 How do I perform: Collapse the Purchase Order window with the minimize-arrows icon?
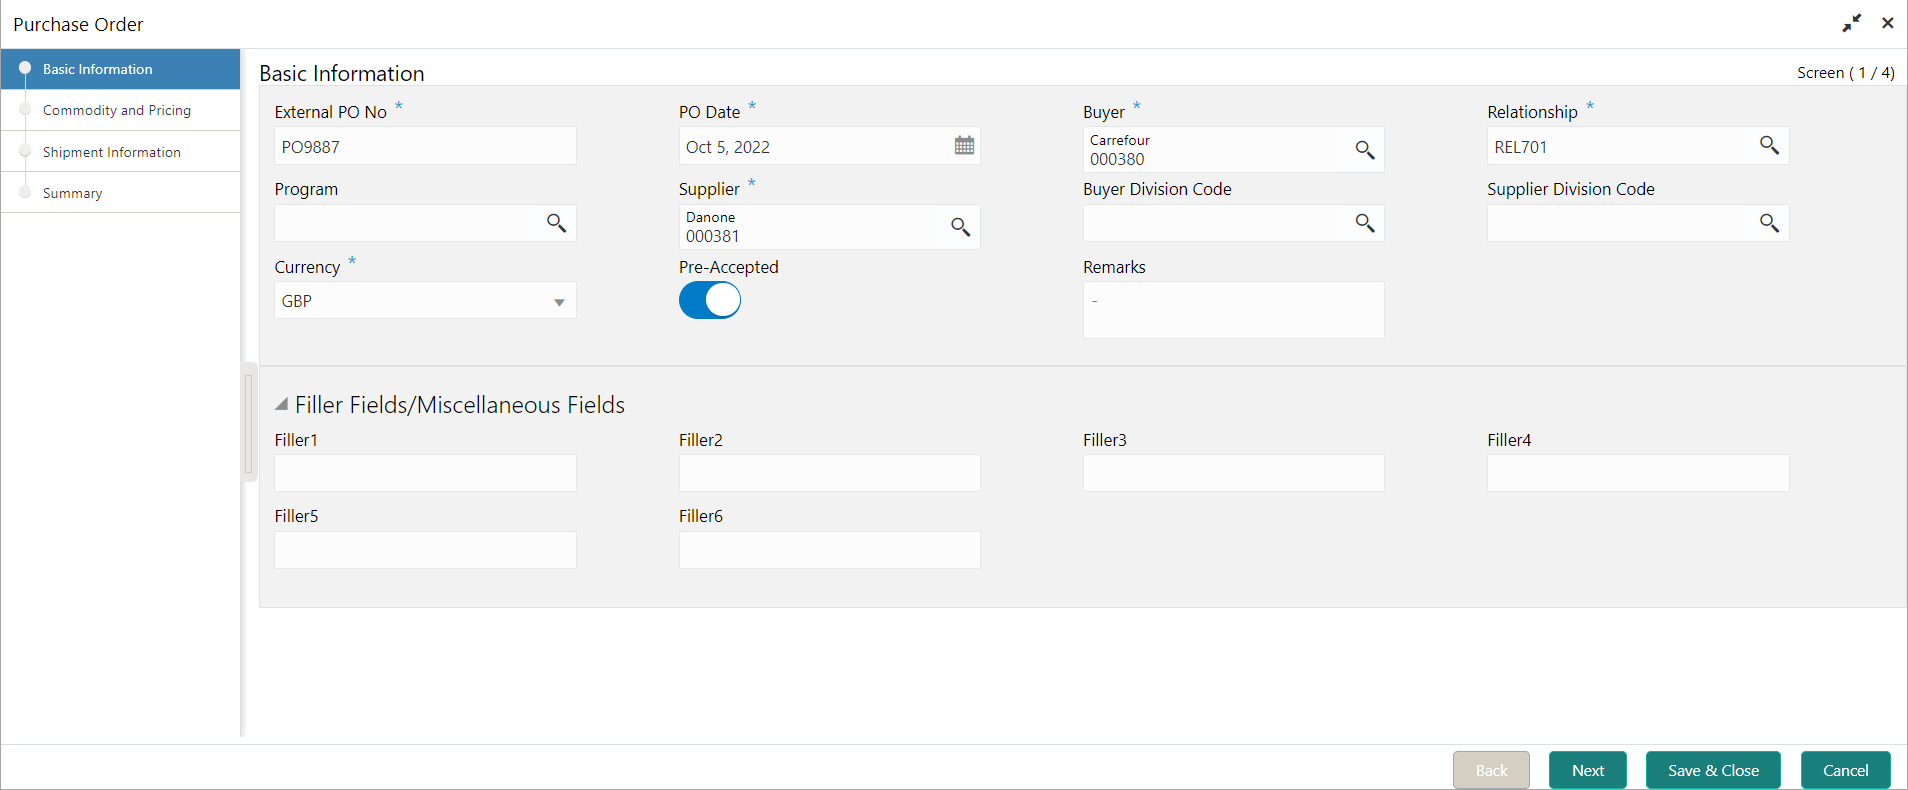(x=1852, y=23)
